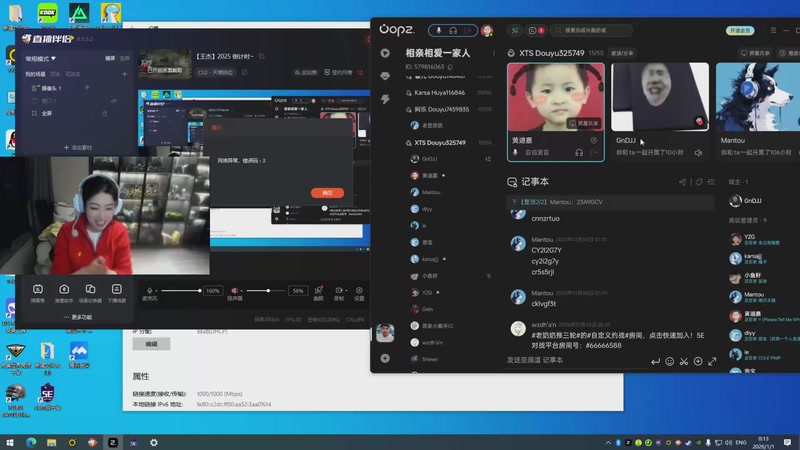Click the leave-channel icon in Oopz top bar
Viewport: 800px width, 450px height.
pyautogui.click(x=468, y=31)
